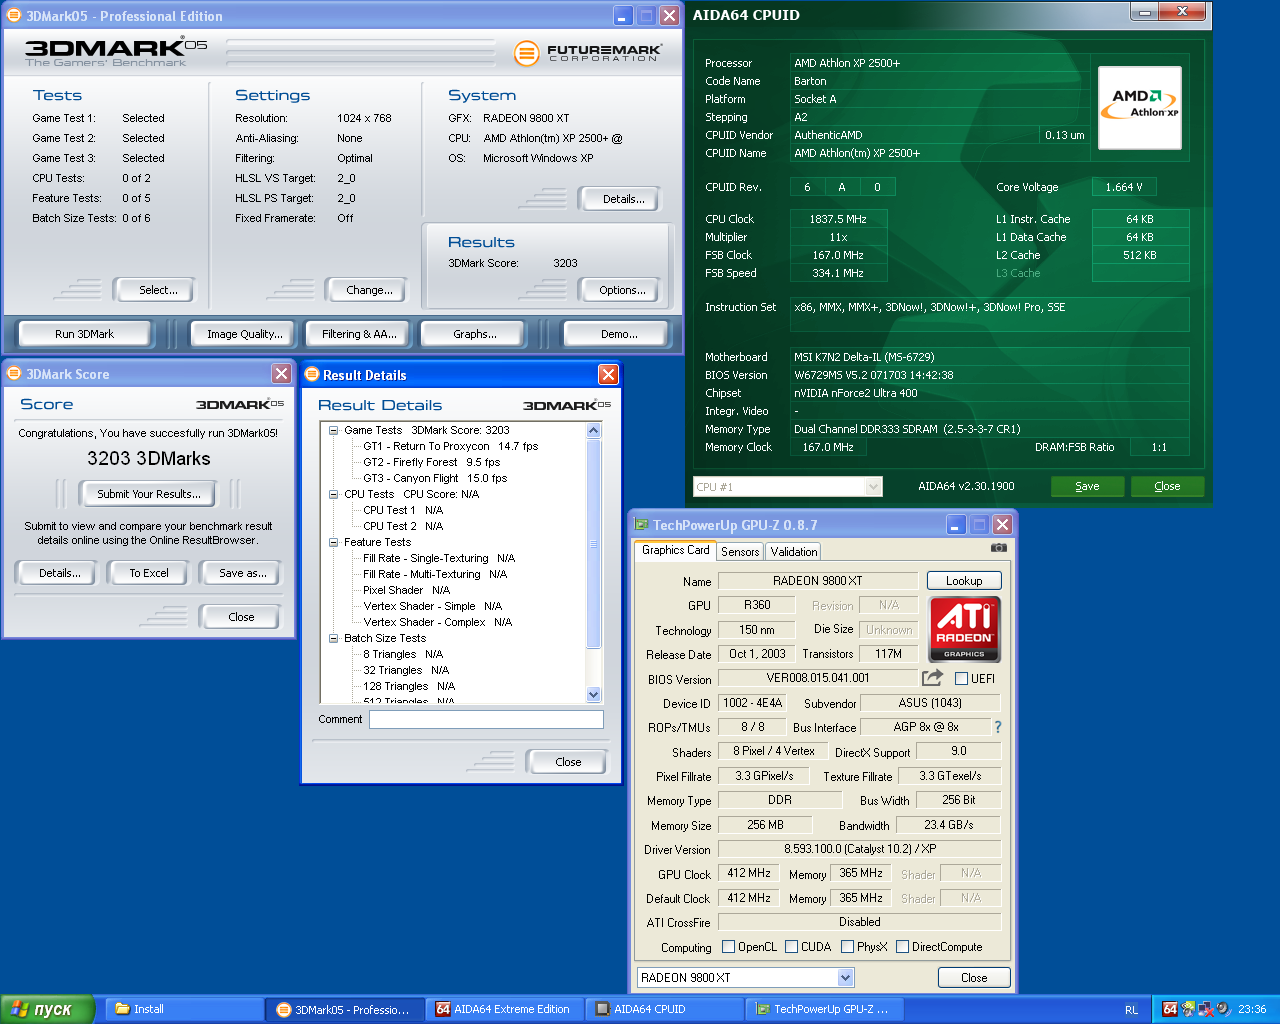Click the Result Details window title icon

312,375
